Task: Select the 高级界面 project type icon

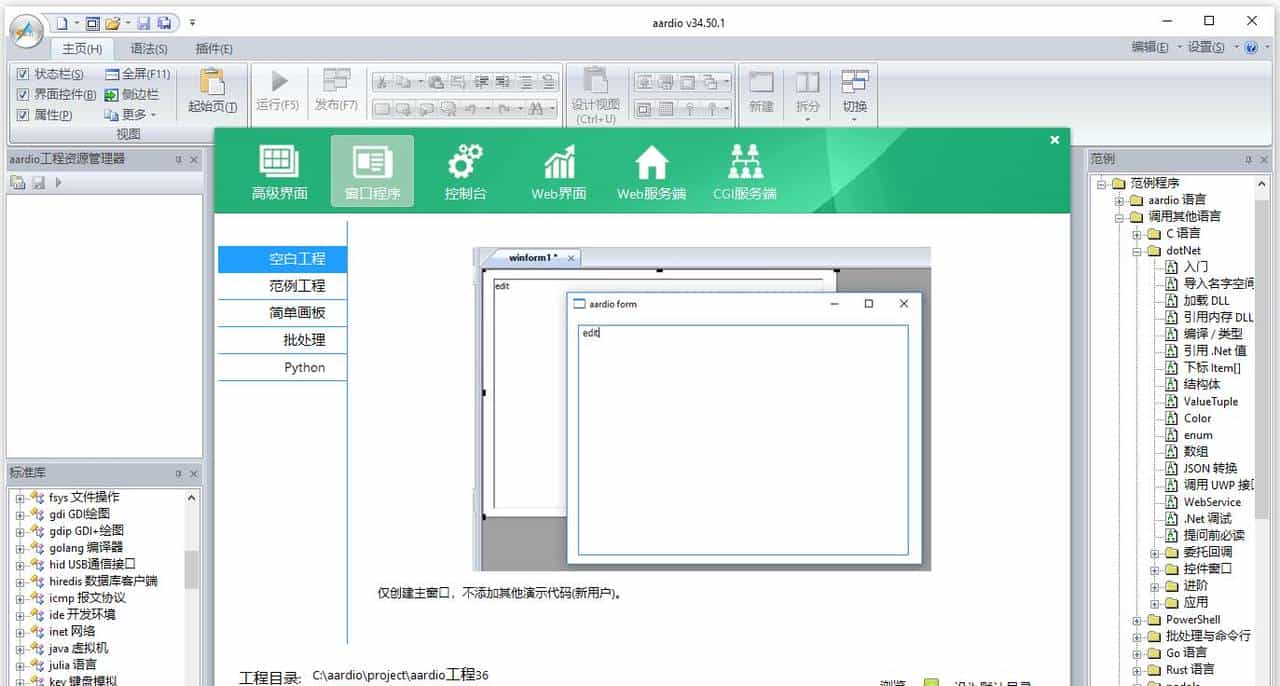Action: click(279, 170)
